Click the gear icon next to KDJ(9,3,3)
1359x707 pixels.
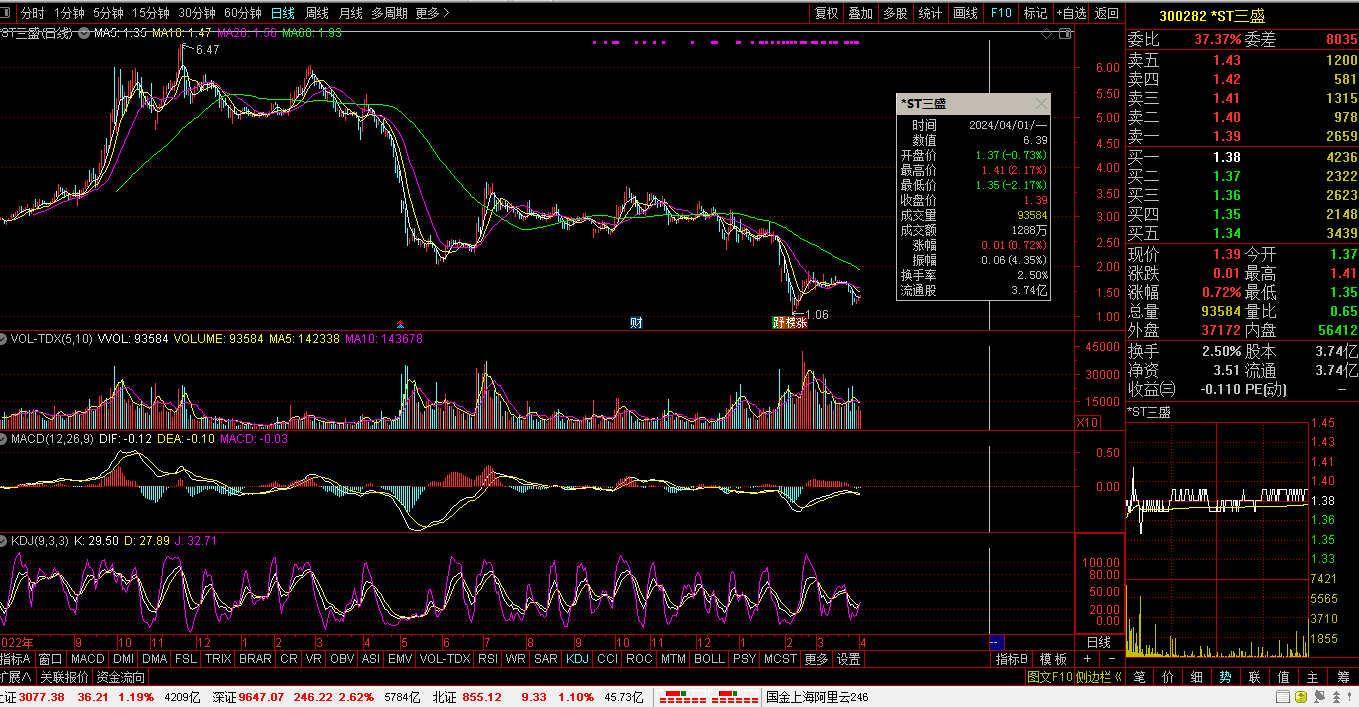point(5,541)
